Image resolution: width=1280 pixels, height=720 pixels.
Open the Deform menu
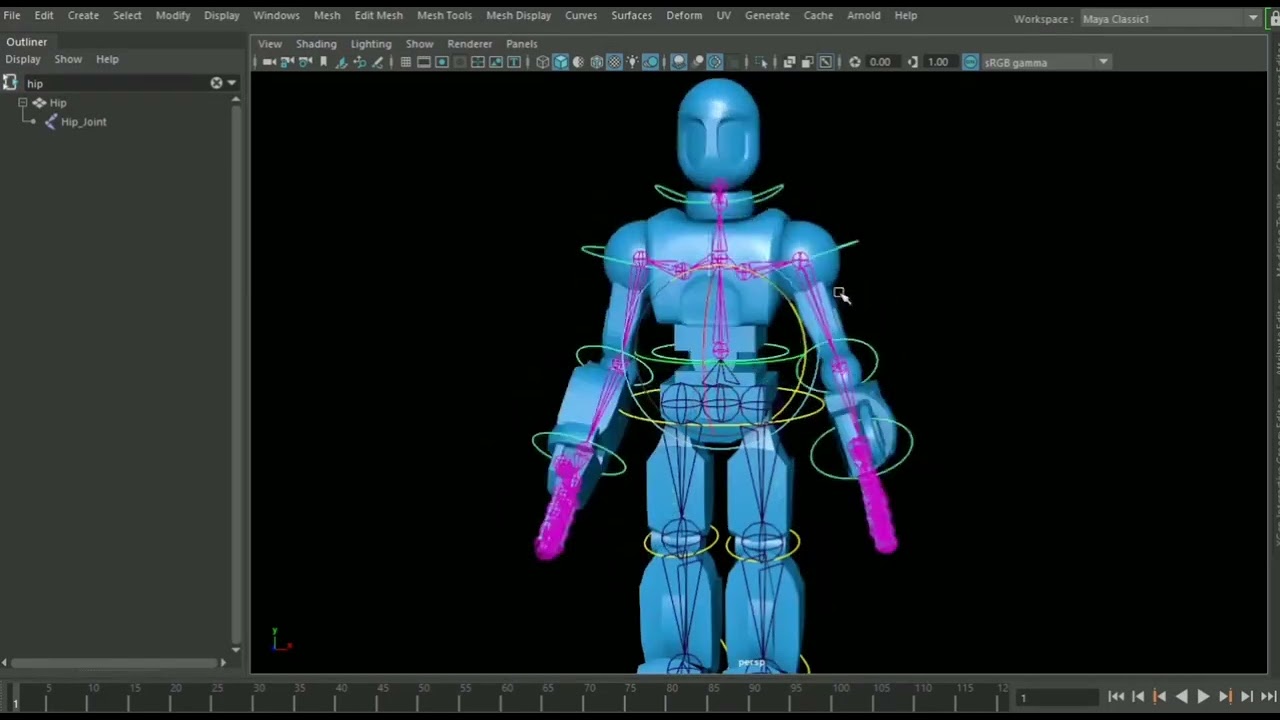click(x=684, y=15)
